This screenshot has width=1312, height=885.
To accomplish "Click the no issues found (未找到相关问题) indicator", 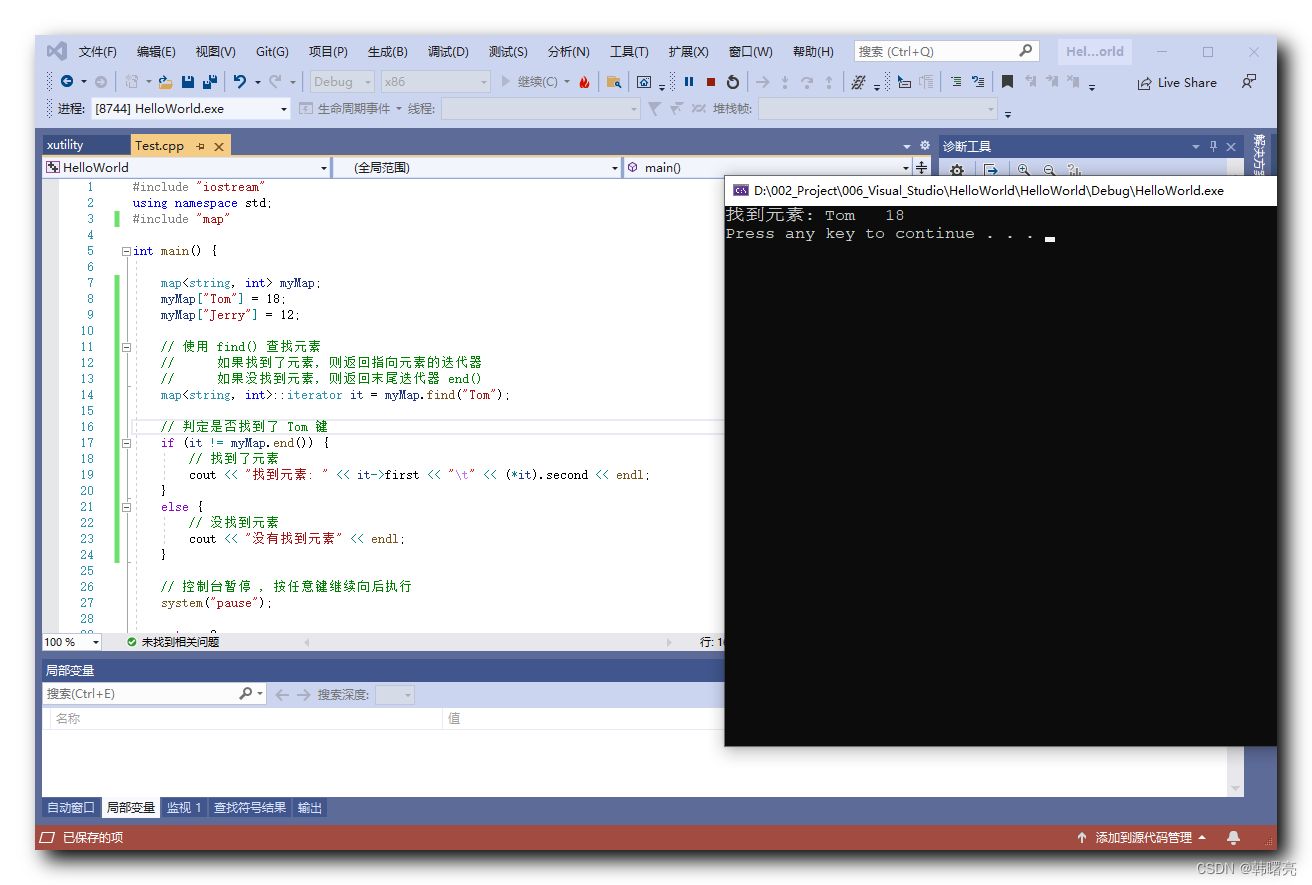I will tap(173, 642).
